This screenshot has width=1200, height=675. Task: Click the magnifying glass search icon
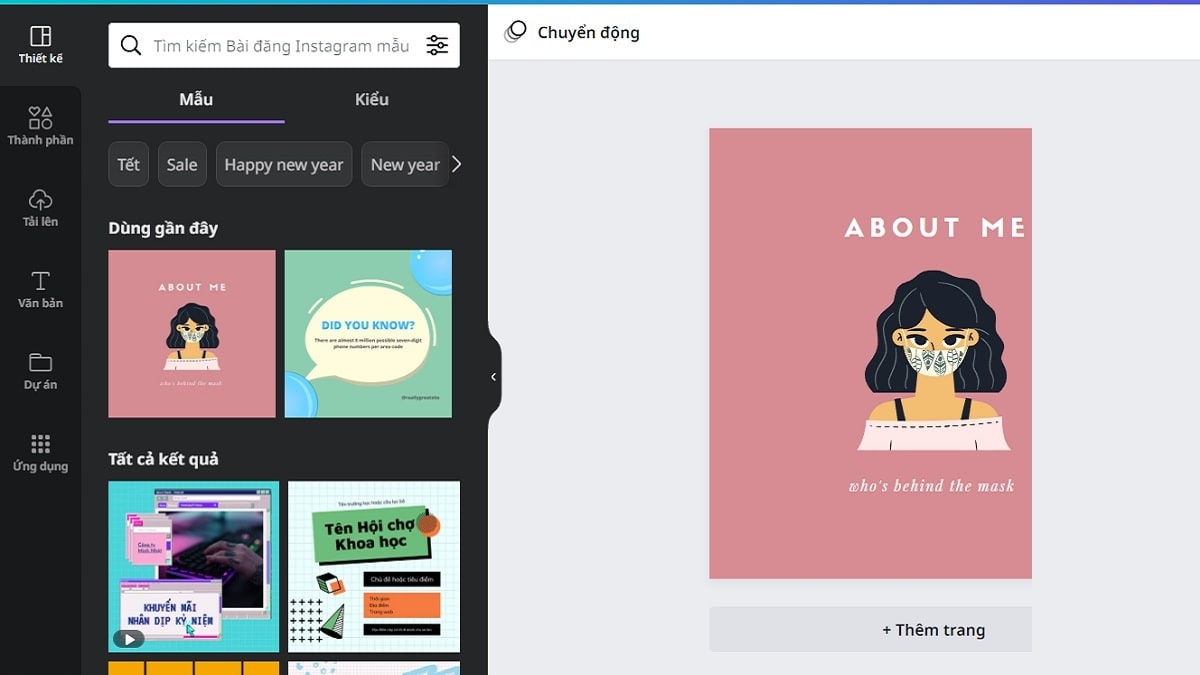tap(131, 45)
